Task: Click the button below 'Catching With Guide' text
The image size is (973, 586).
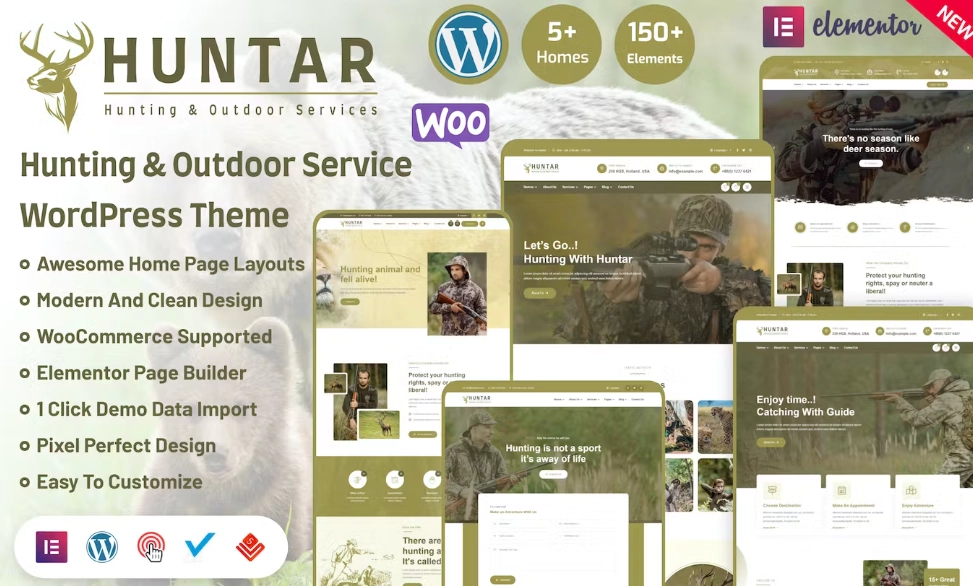Action: 771,442
